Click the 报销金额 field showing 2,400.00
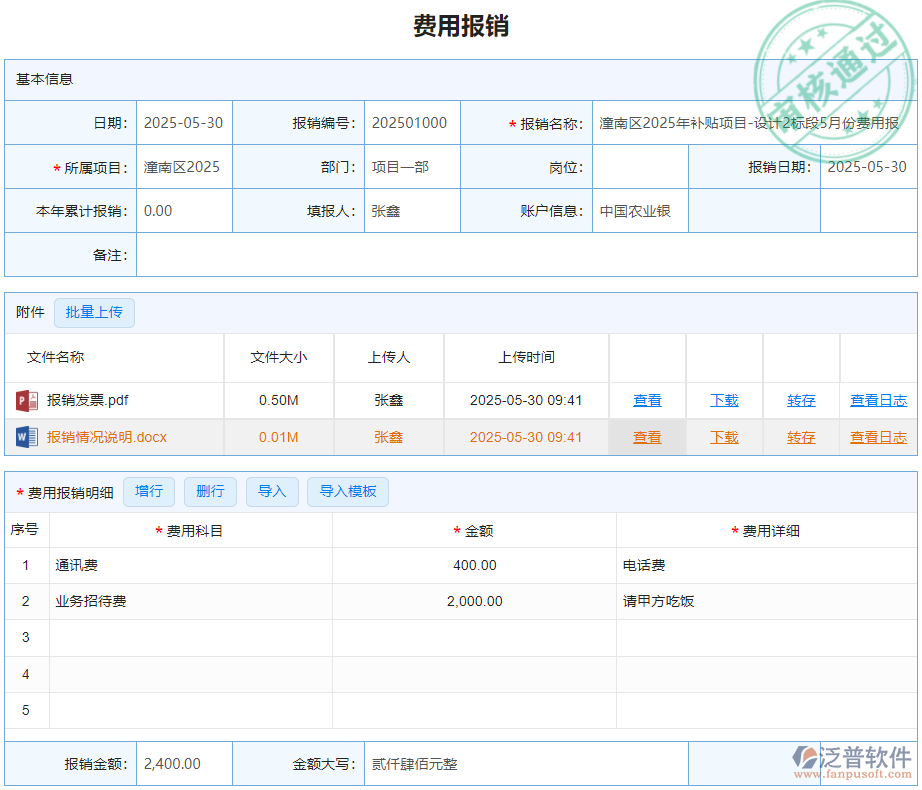The width and height of the screenshot is (922, 790). click(x=183, y=763)
